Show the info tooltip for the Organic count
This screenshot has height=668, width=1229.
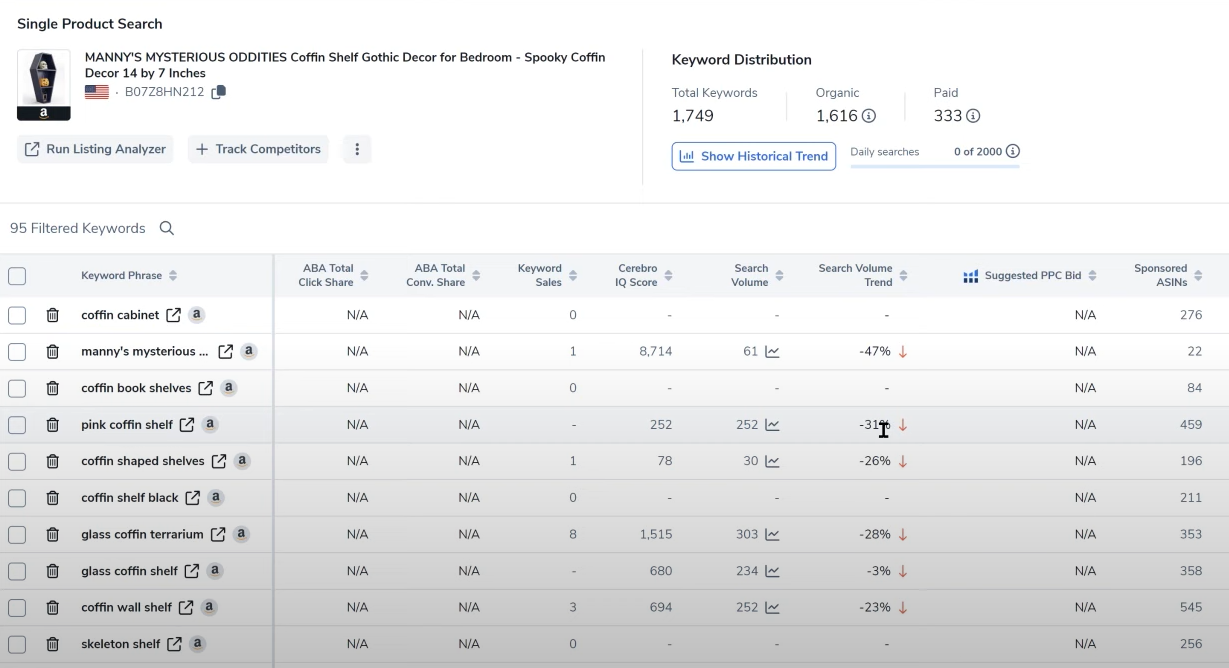(869, 116)
